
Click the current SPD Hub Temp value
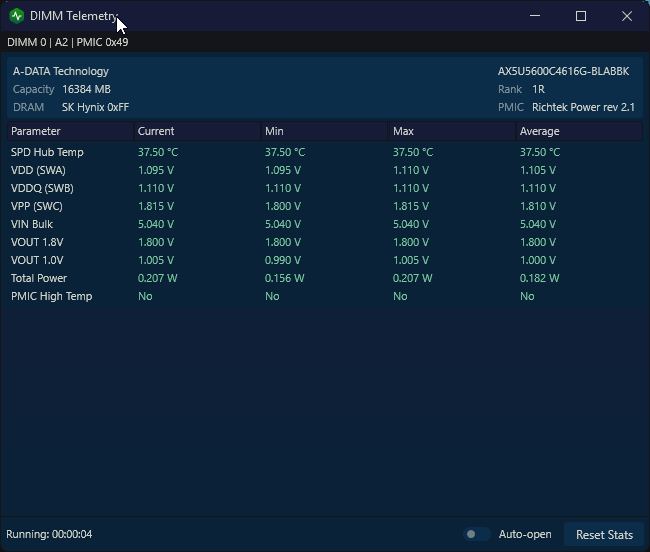[x=158, y=152]
